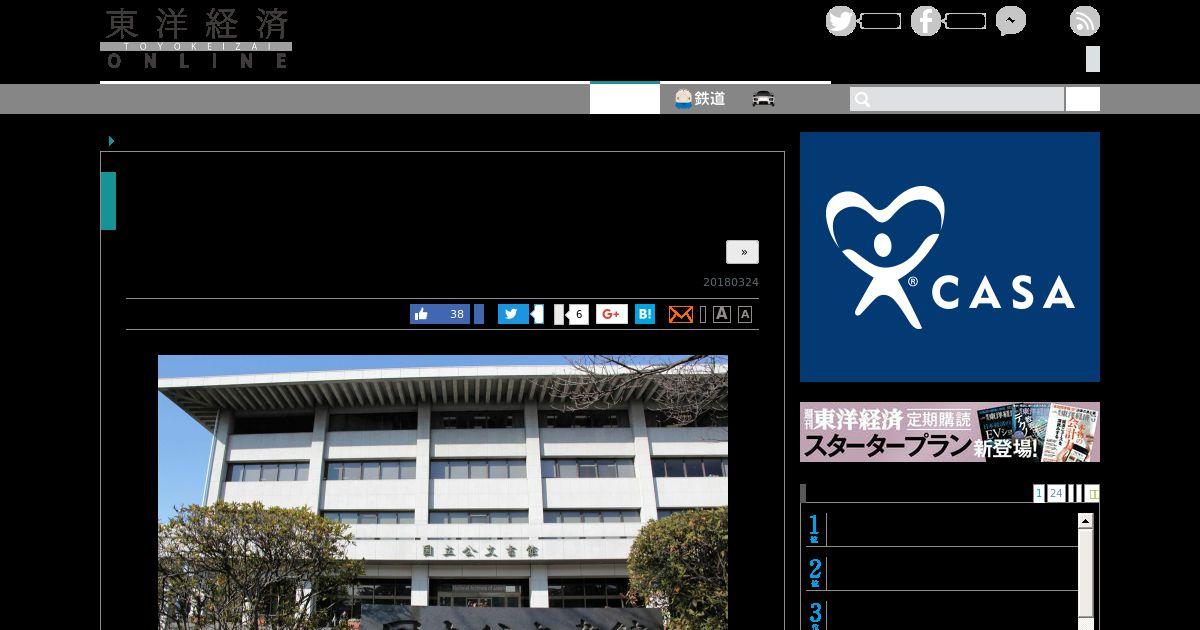Click the small light box under RSS icon

[1093, 59]
